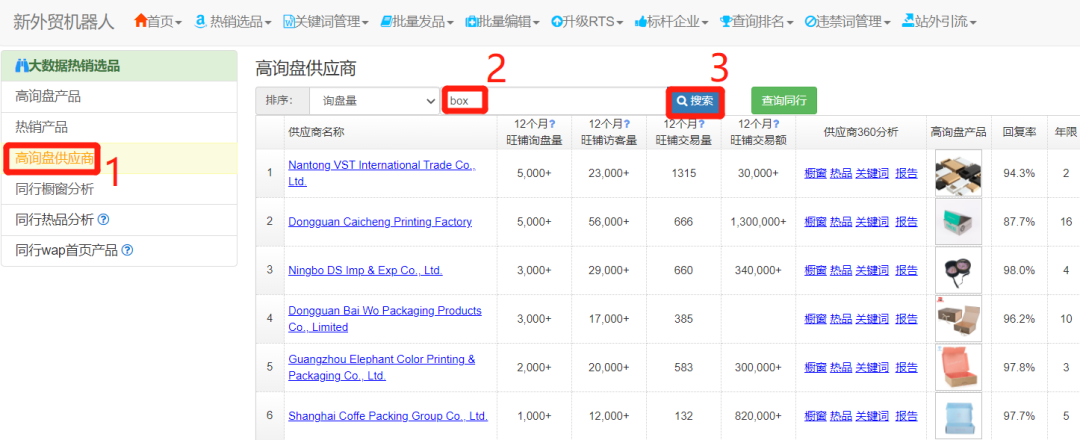Click help icon on 旺铺访客量 header

626,124
